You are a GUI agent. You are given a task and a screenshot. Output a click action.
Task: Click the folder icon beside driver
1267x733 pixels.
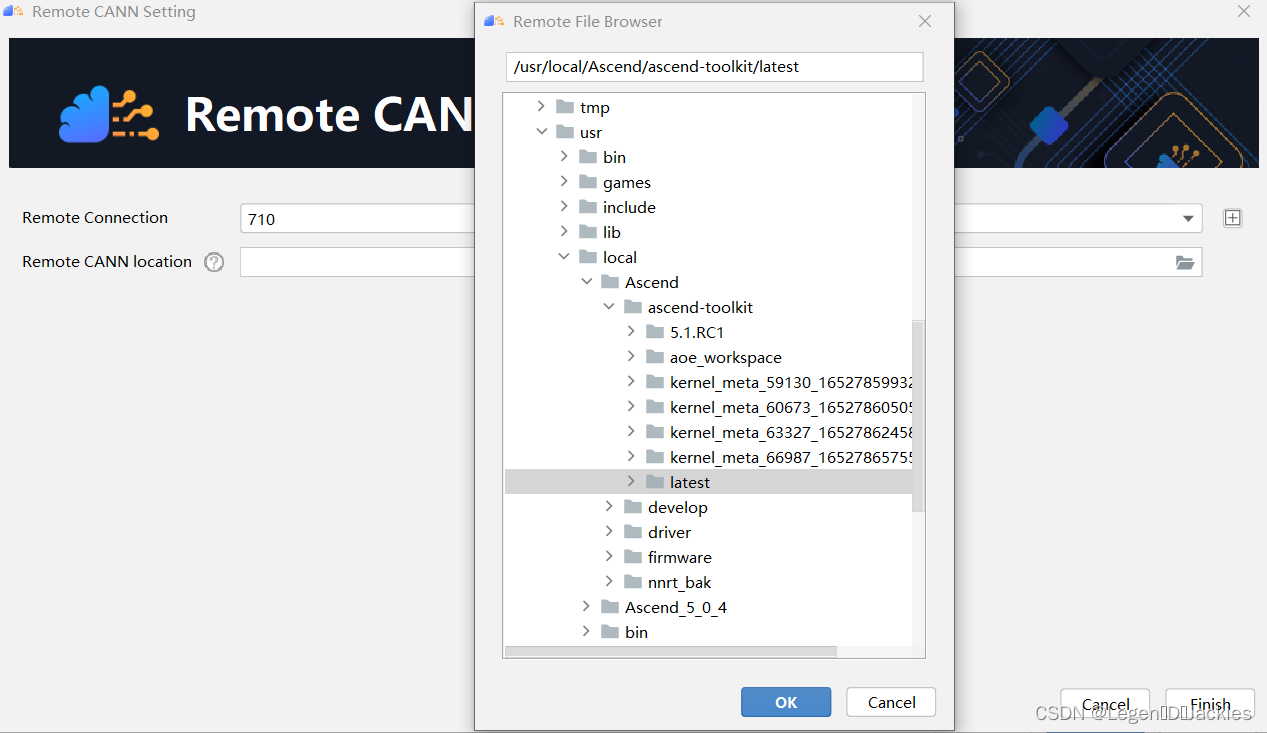click(632, 532)
